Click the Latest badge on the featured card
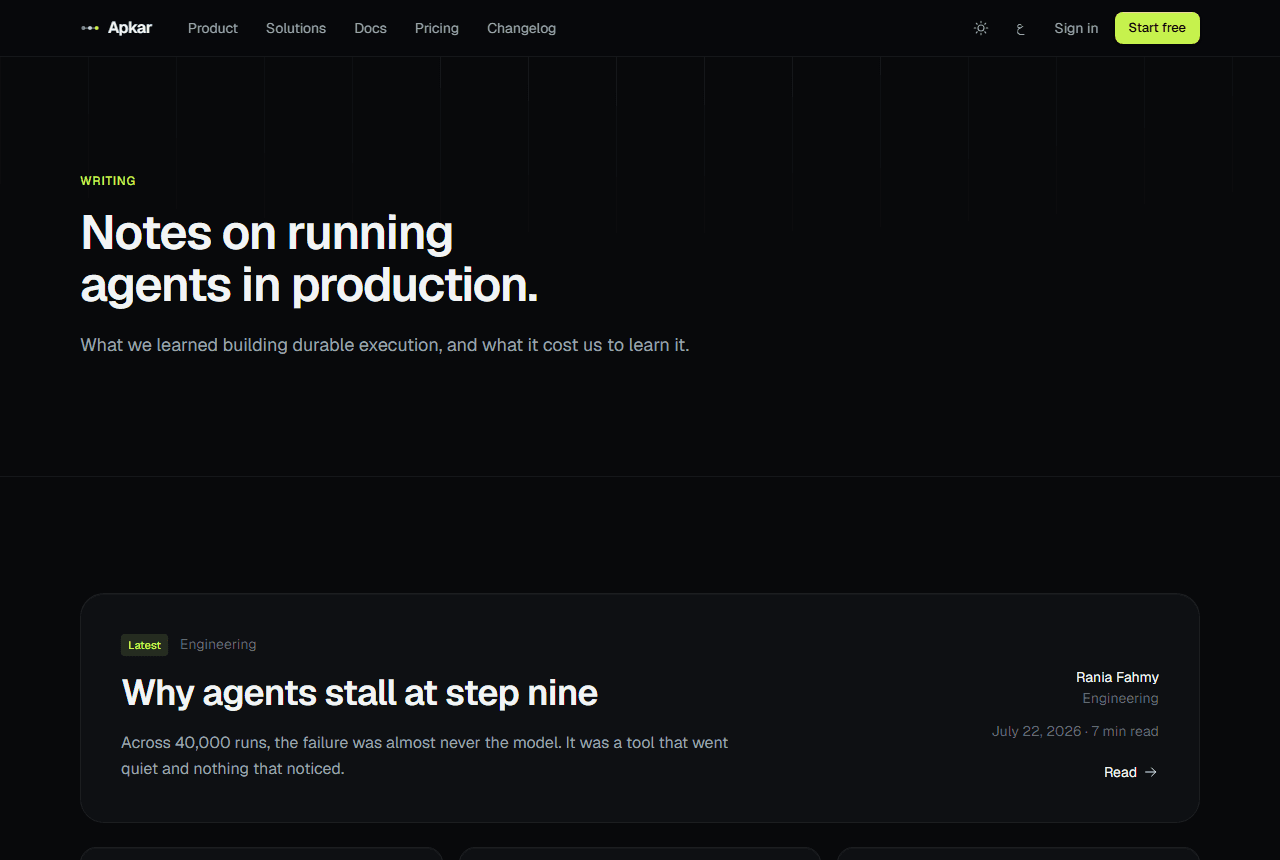The image size is (1280, 860). click(144, 645)
